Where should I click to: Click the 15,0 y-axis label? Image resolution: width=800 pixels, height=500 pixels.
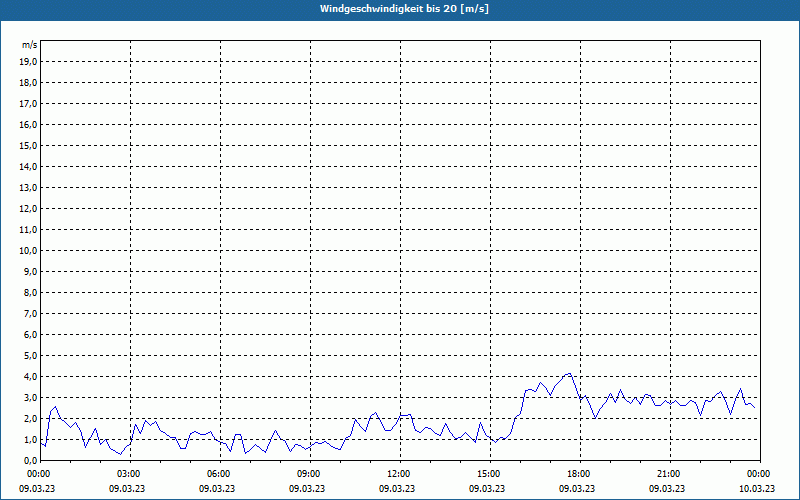pos(28,145)
